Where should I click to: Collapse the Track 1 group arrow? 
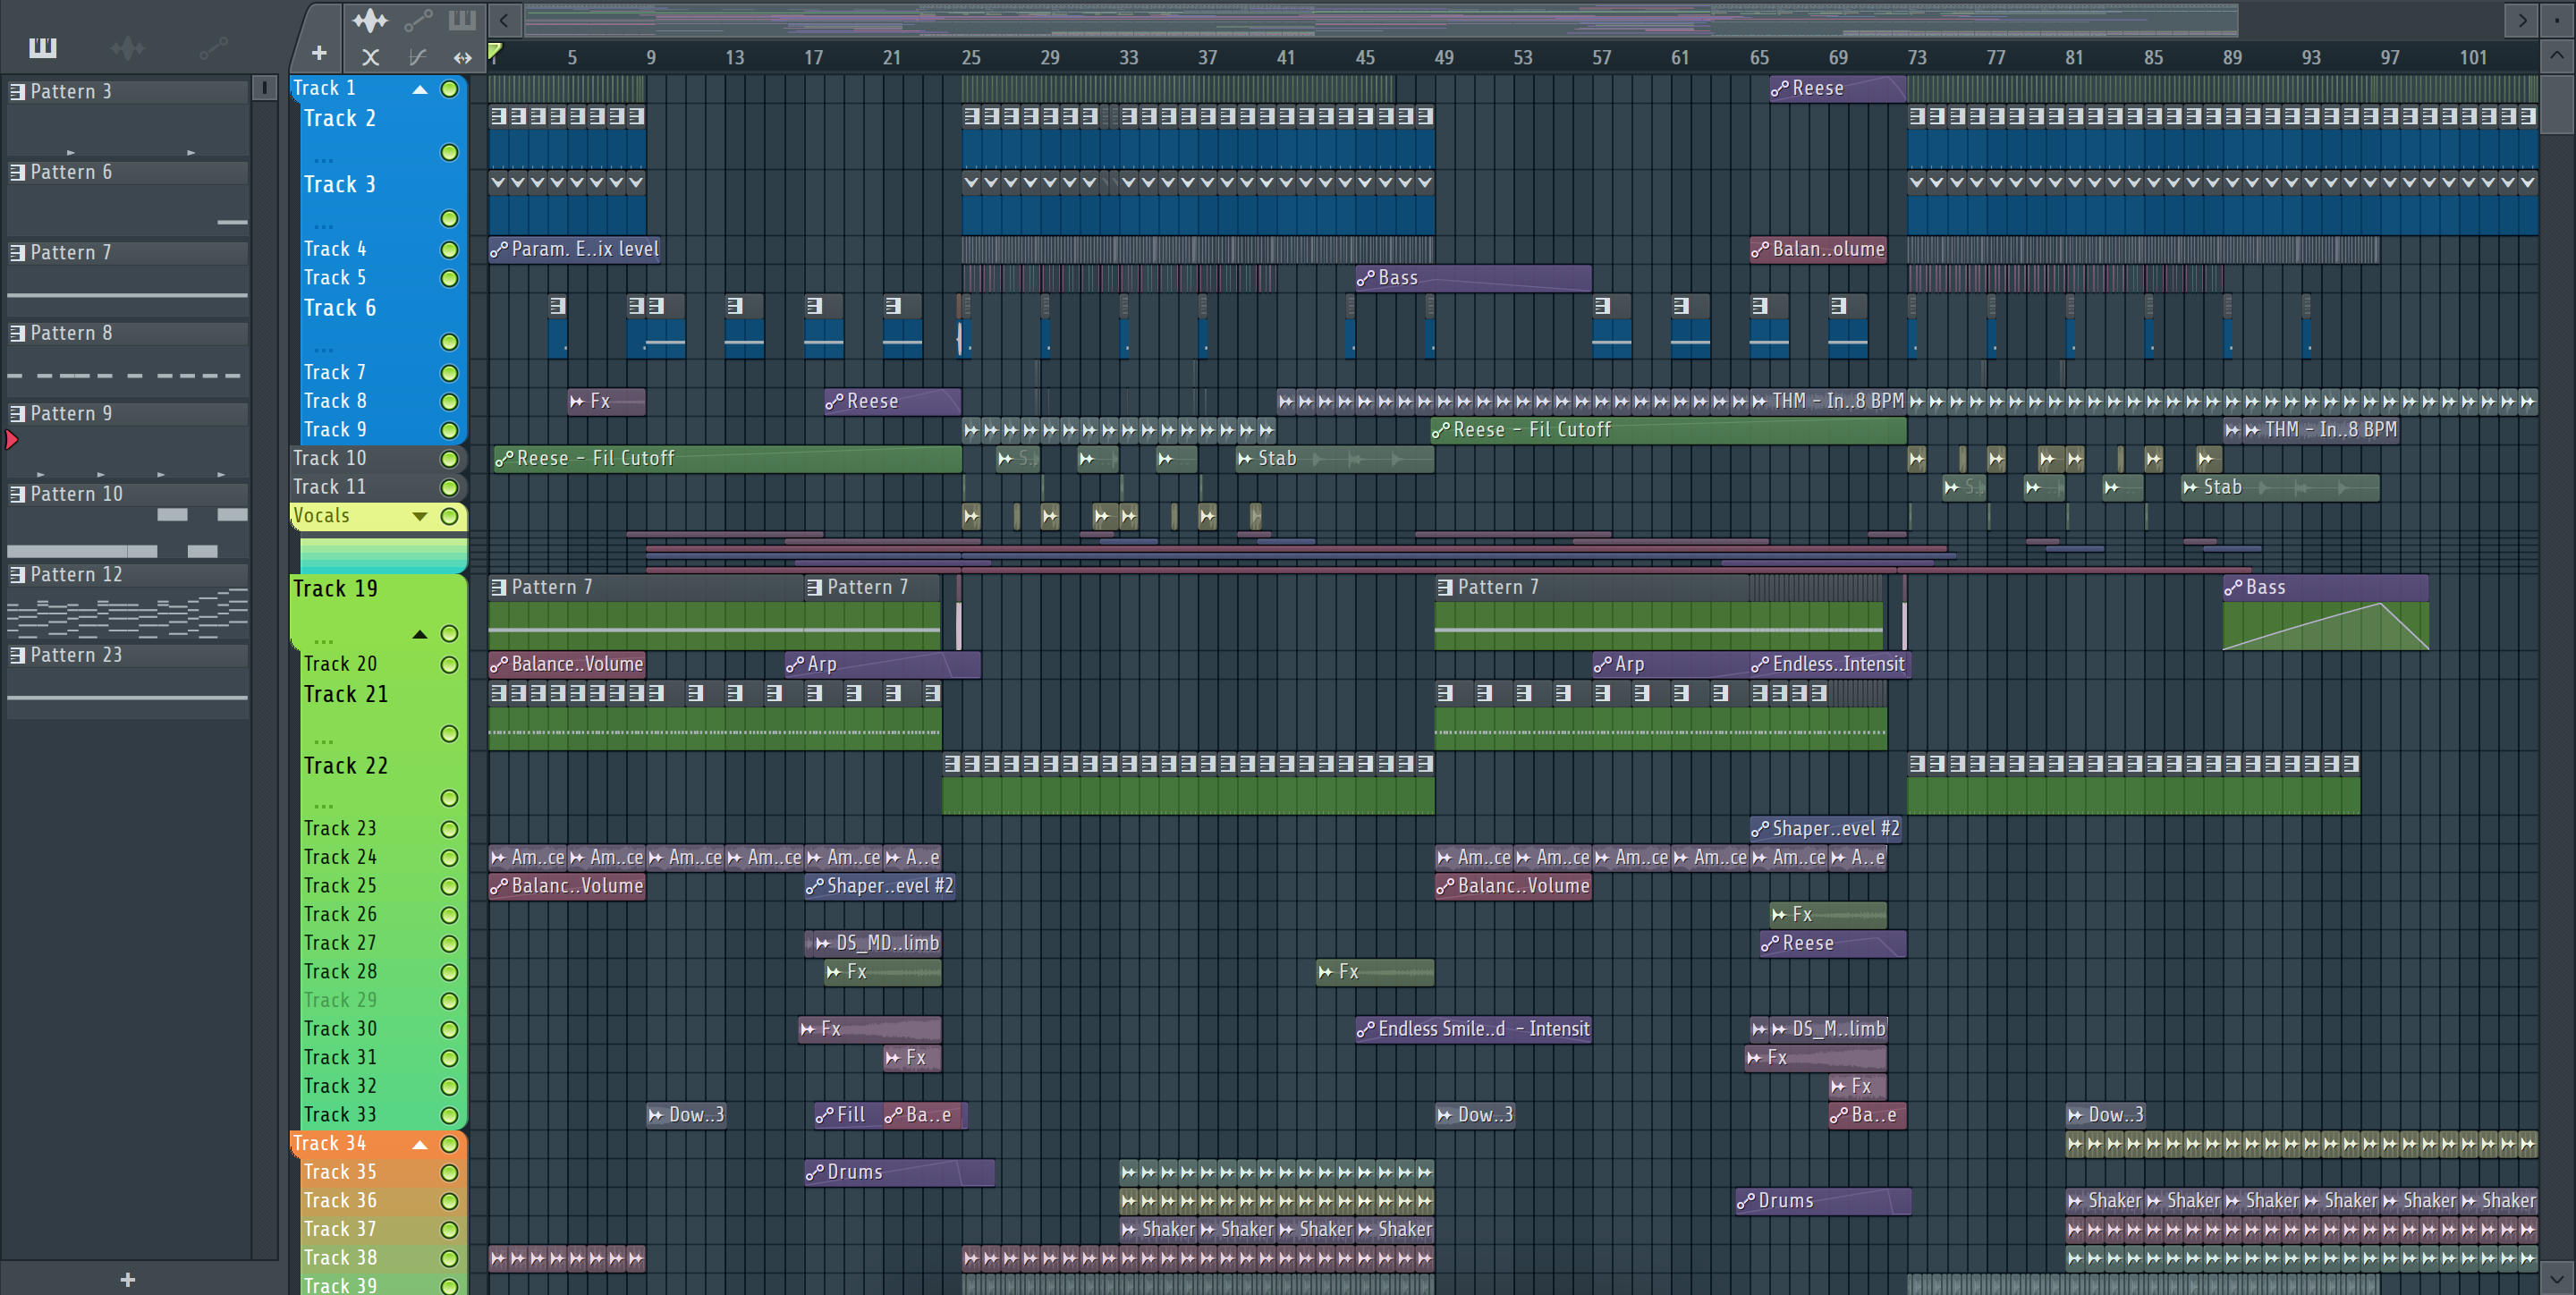420,89
